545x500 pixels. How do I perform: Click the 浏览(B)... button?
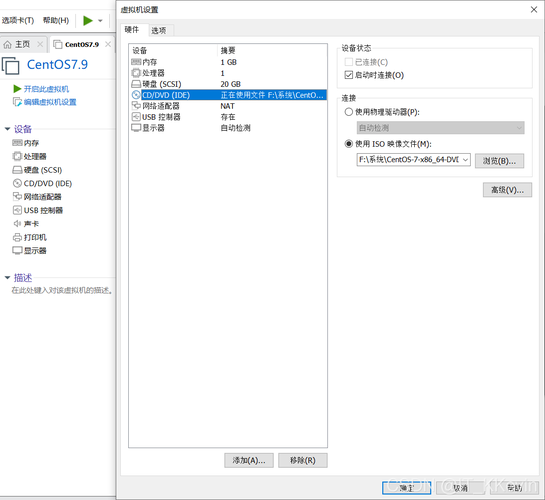coord(499,161)
